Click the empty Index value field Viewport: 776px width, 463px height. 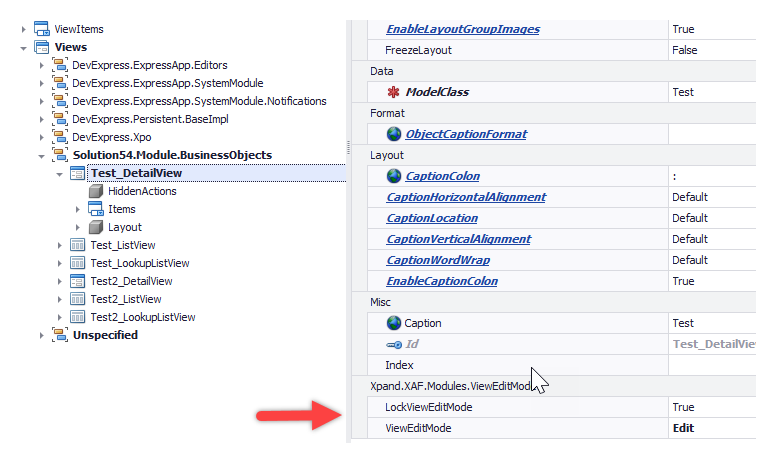pyautogui.click(x=713, y=365)
